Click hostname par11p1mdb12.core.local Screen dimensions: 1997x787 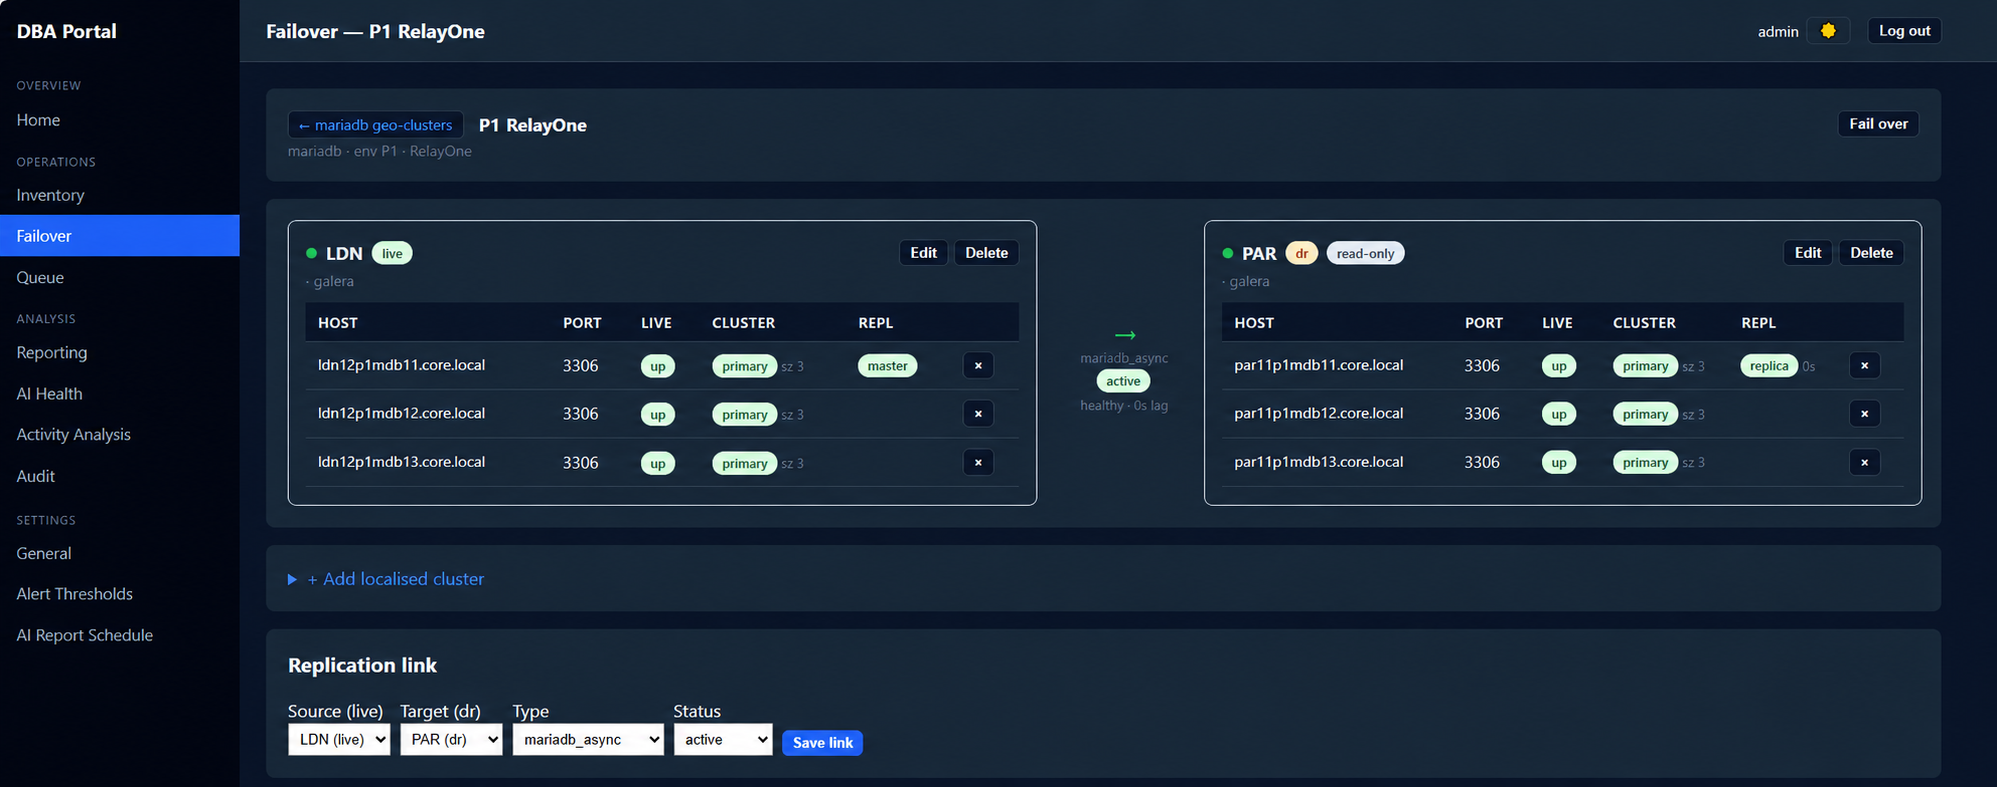[1318, 413]
